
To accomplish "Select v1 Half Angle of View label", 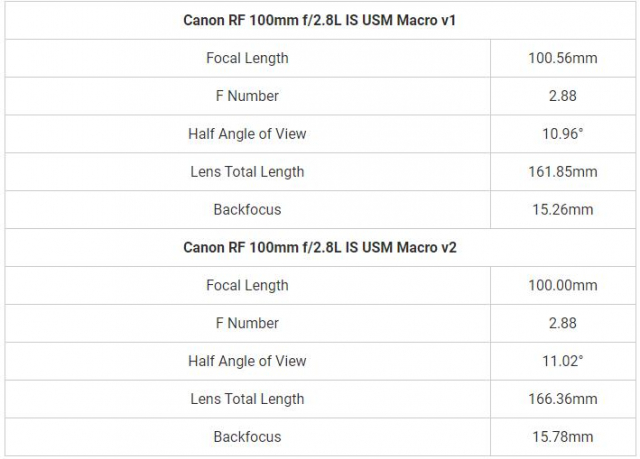I will pos(247,134).
